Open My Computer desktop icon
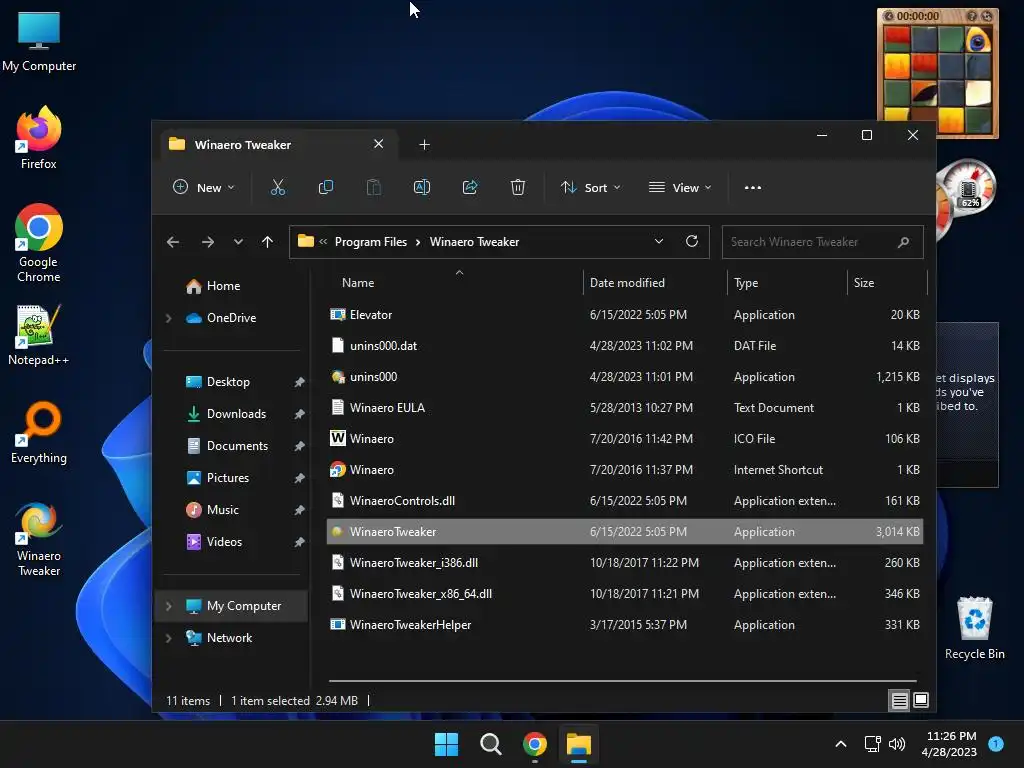 pos(39,41)
